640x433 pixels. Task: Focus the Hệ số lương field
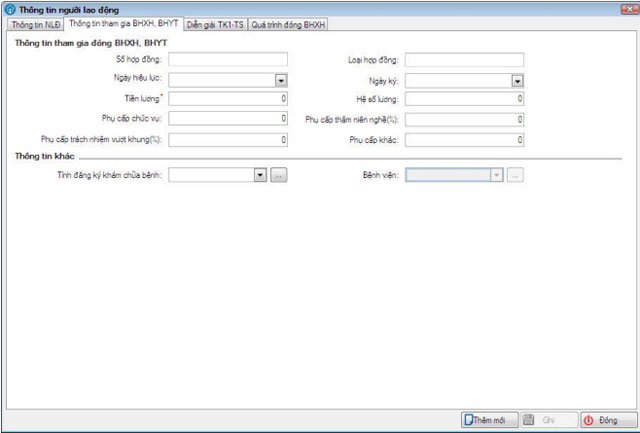(464, 99)
